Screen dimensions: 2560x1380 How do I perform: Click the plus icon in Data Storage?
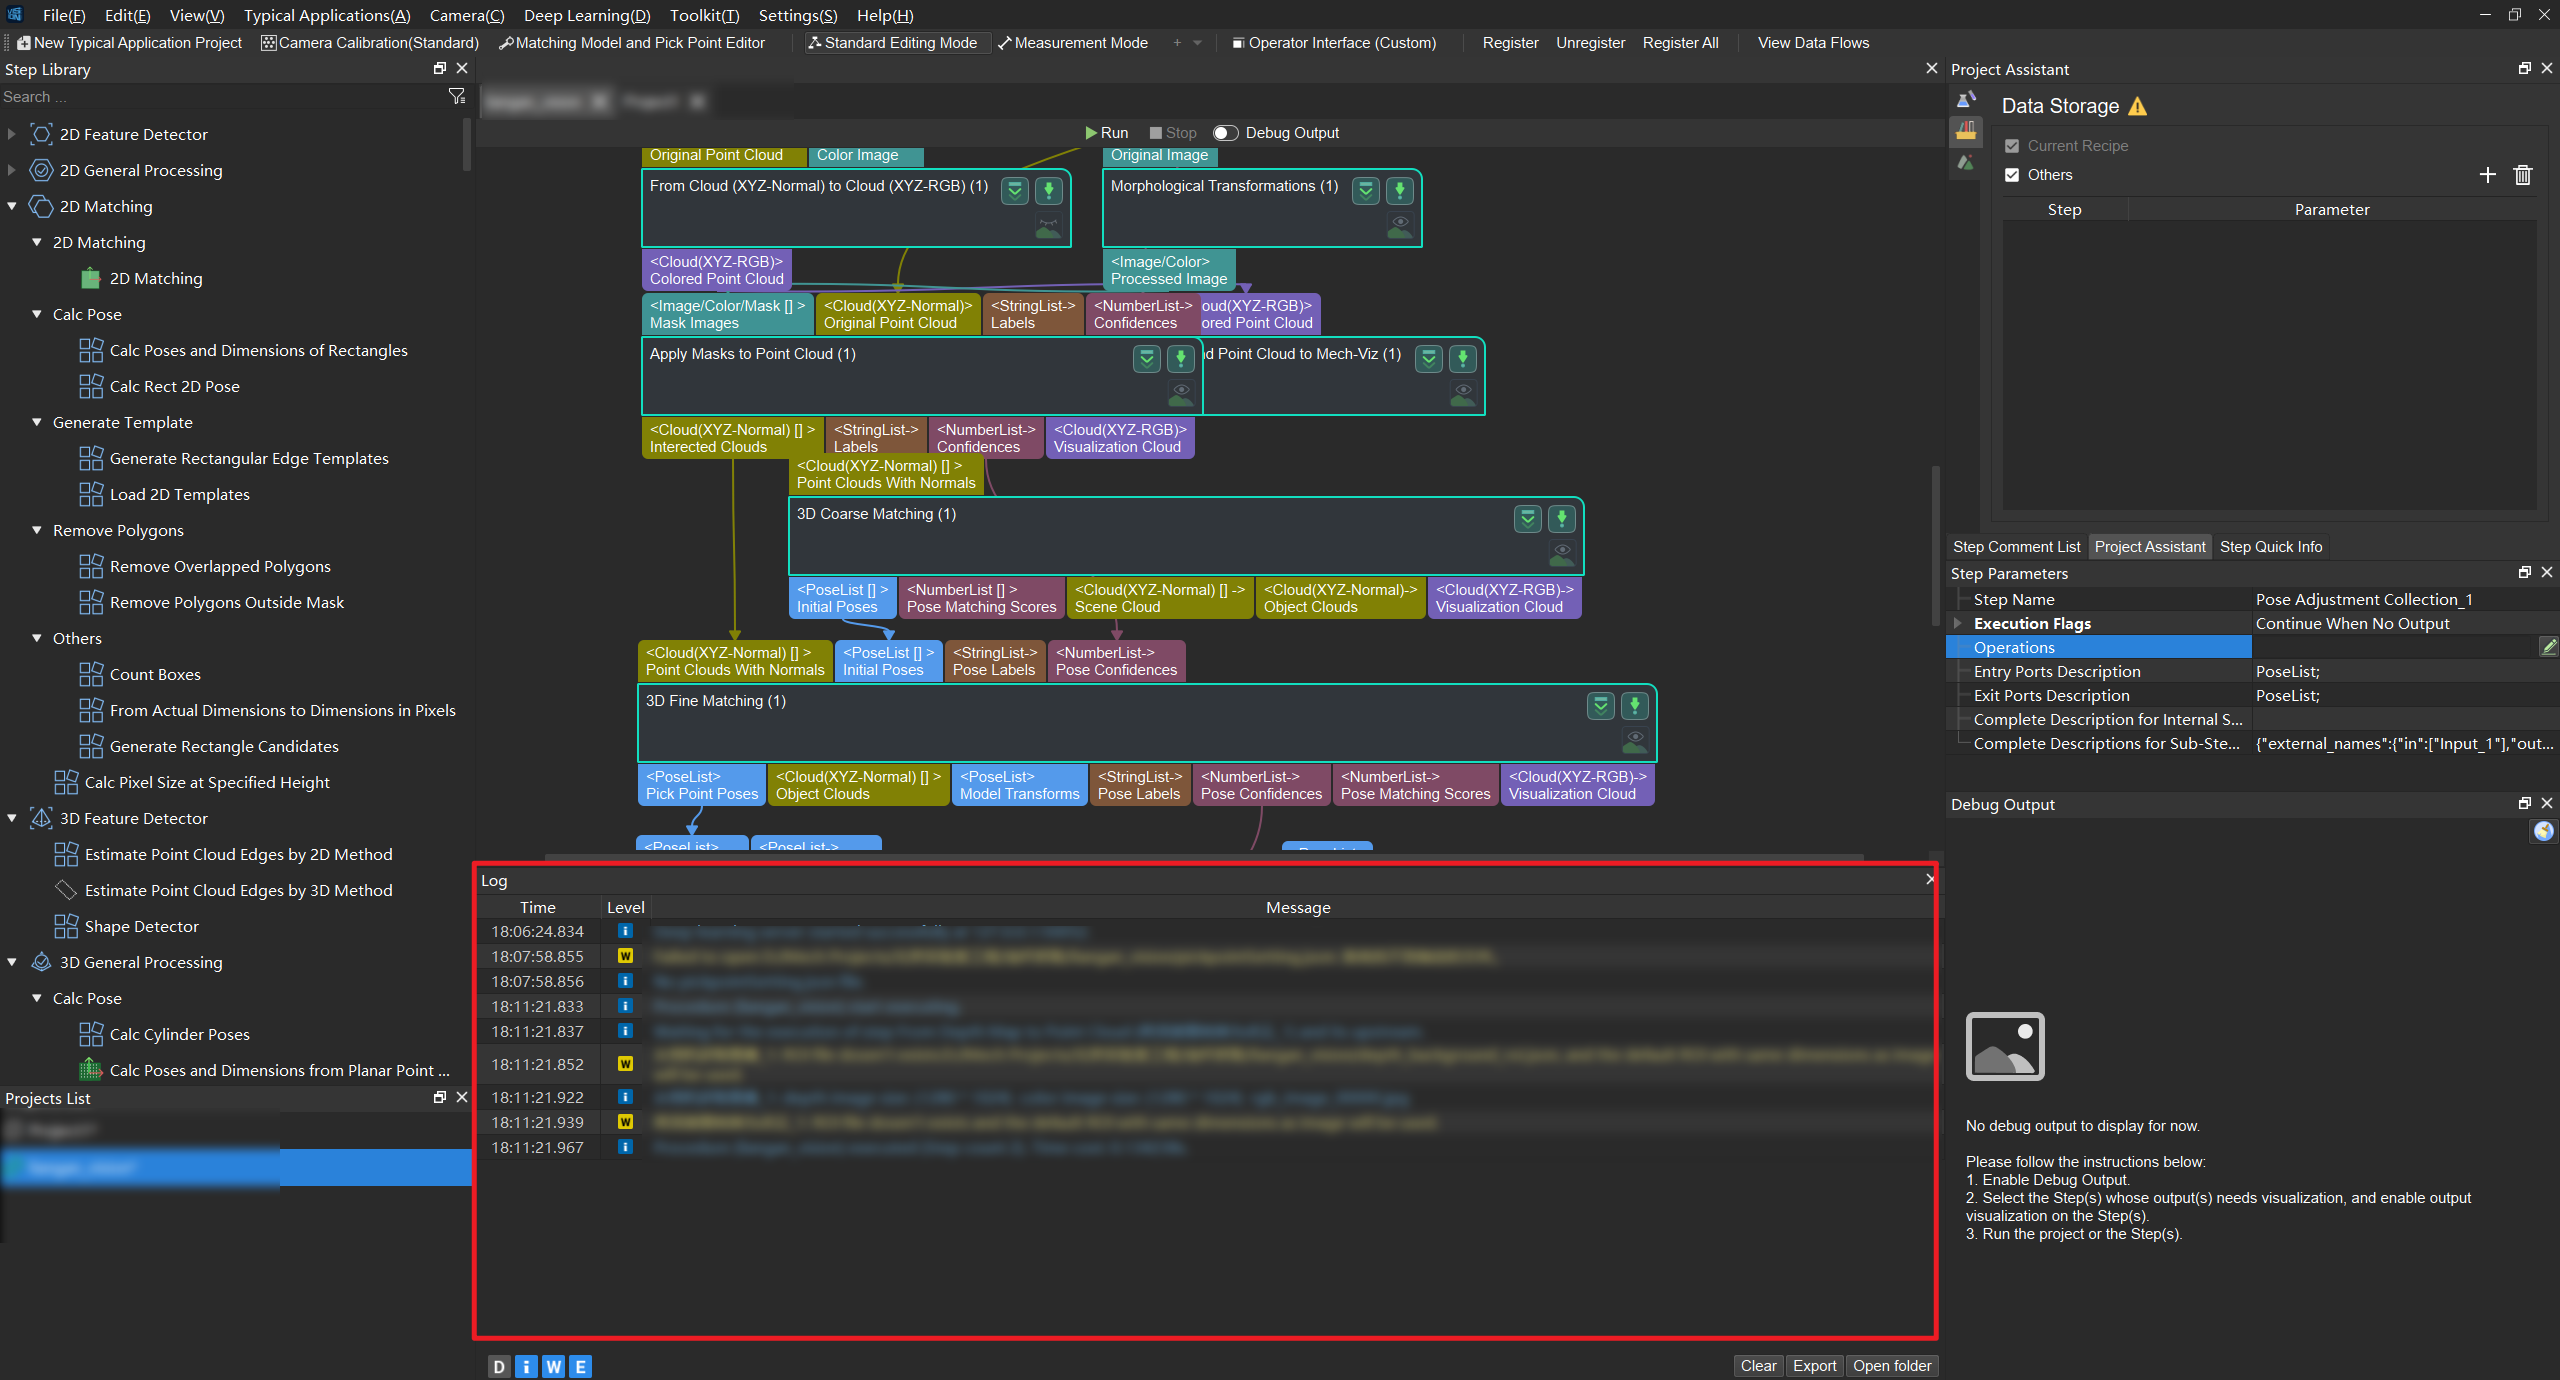tap(2488, 175)
